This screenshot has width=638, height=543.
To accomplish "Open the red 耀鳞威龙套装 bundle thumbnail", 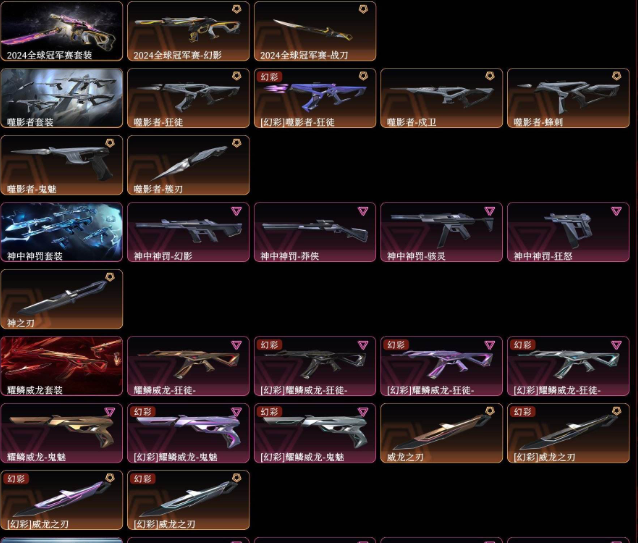I will click(61, 366).
